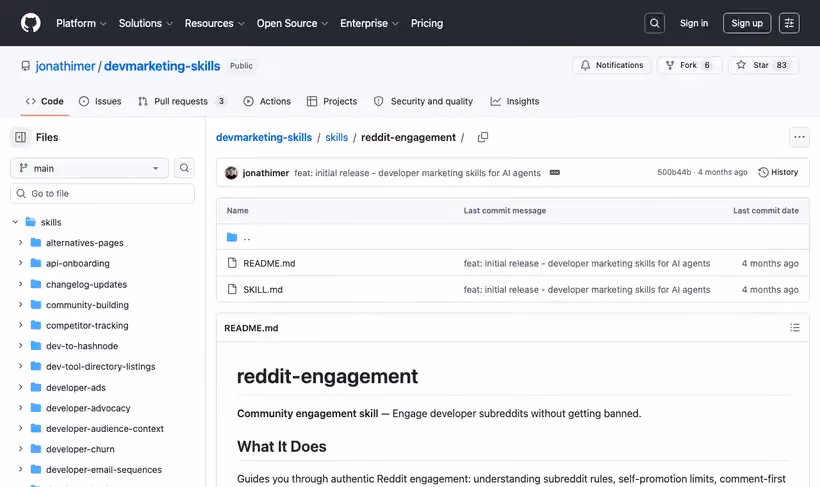Click the skills folder icon in tree

click(31, 222)
